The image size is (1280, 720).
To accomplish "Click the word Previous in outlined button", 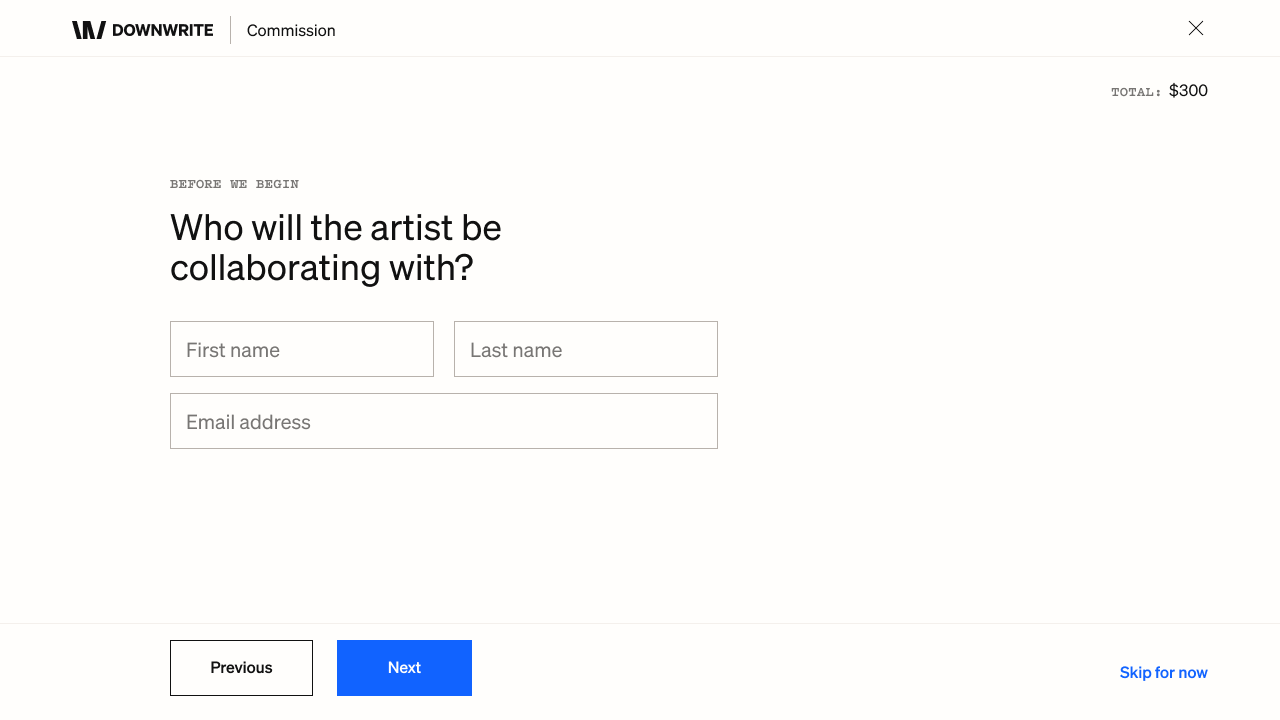I will 241,668.
